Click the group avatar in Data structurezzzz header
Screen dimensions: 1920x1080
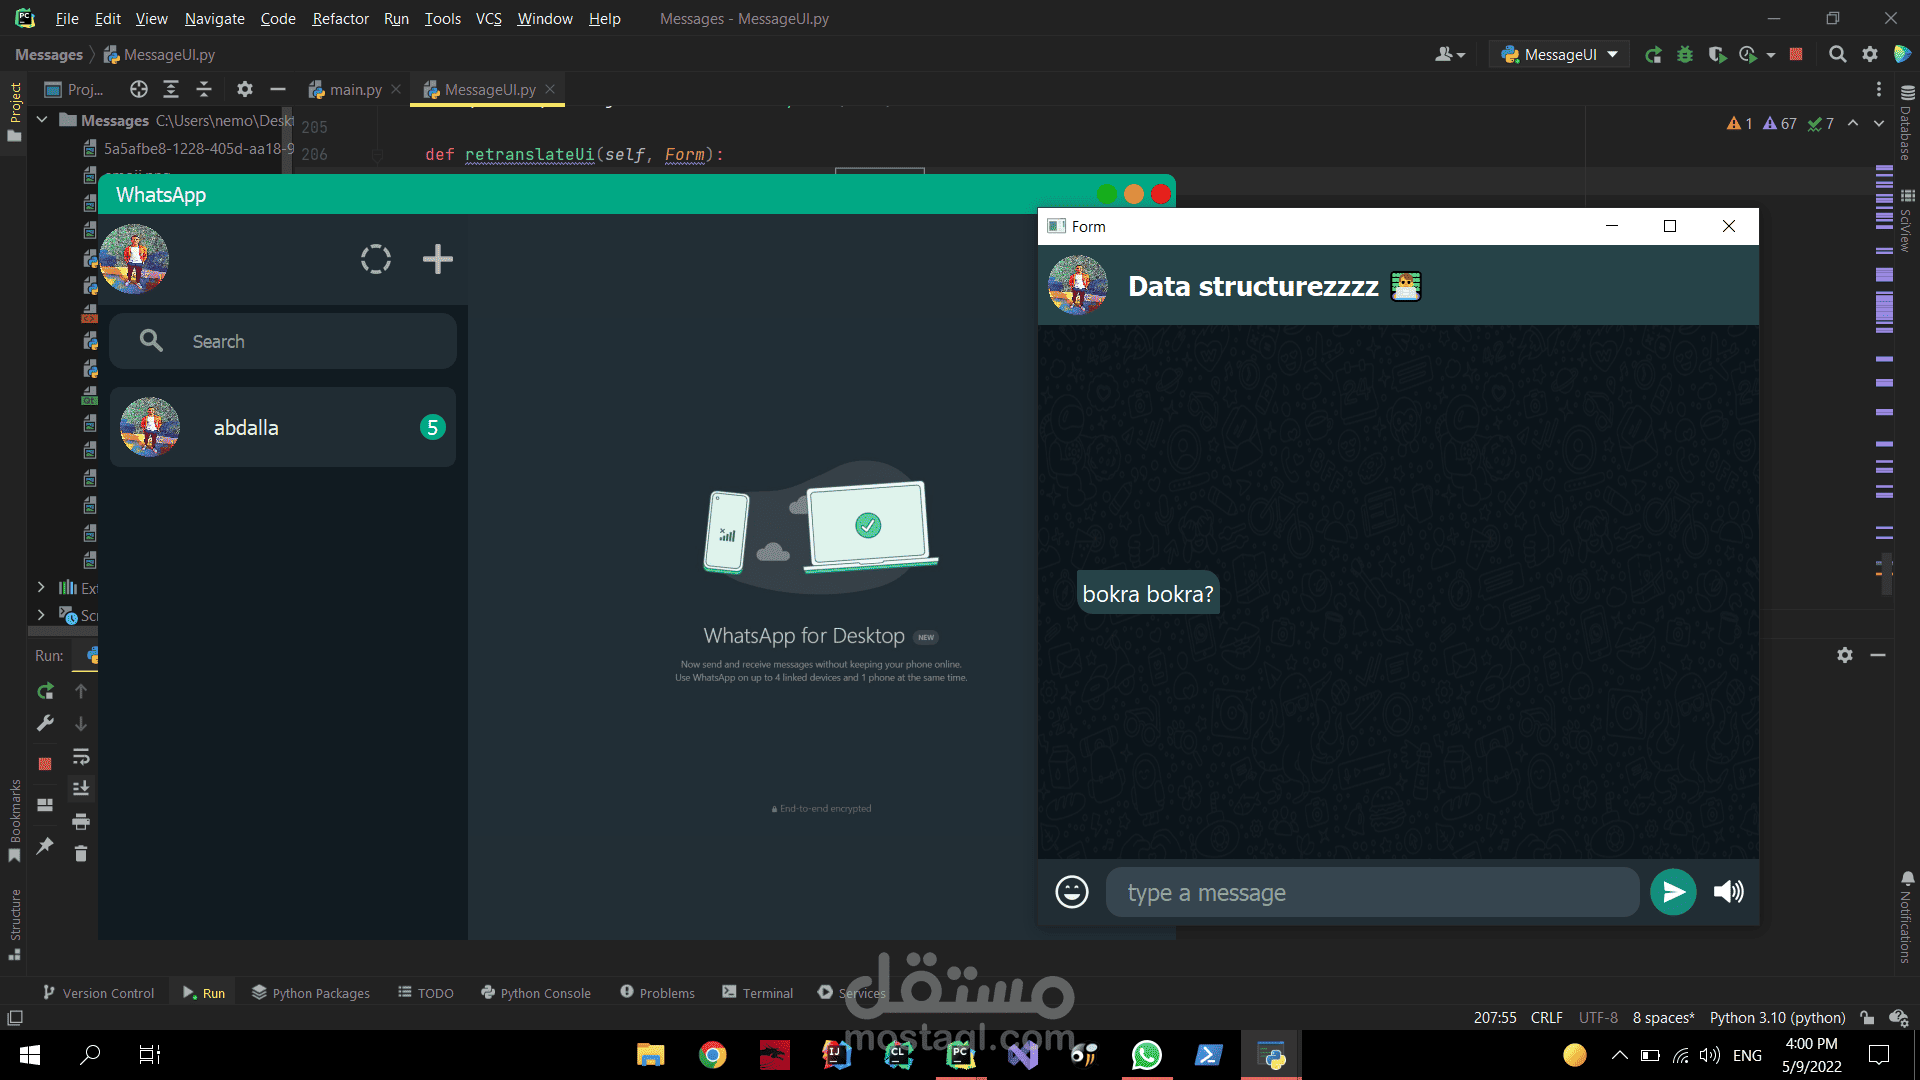1078,285
